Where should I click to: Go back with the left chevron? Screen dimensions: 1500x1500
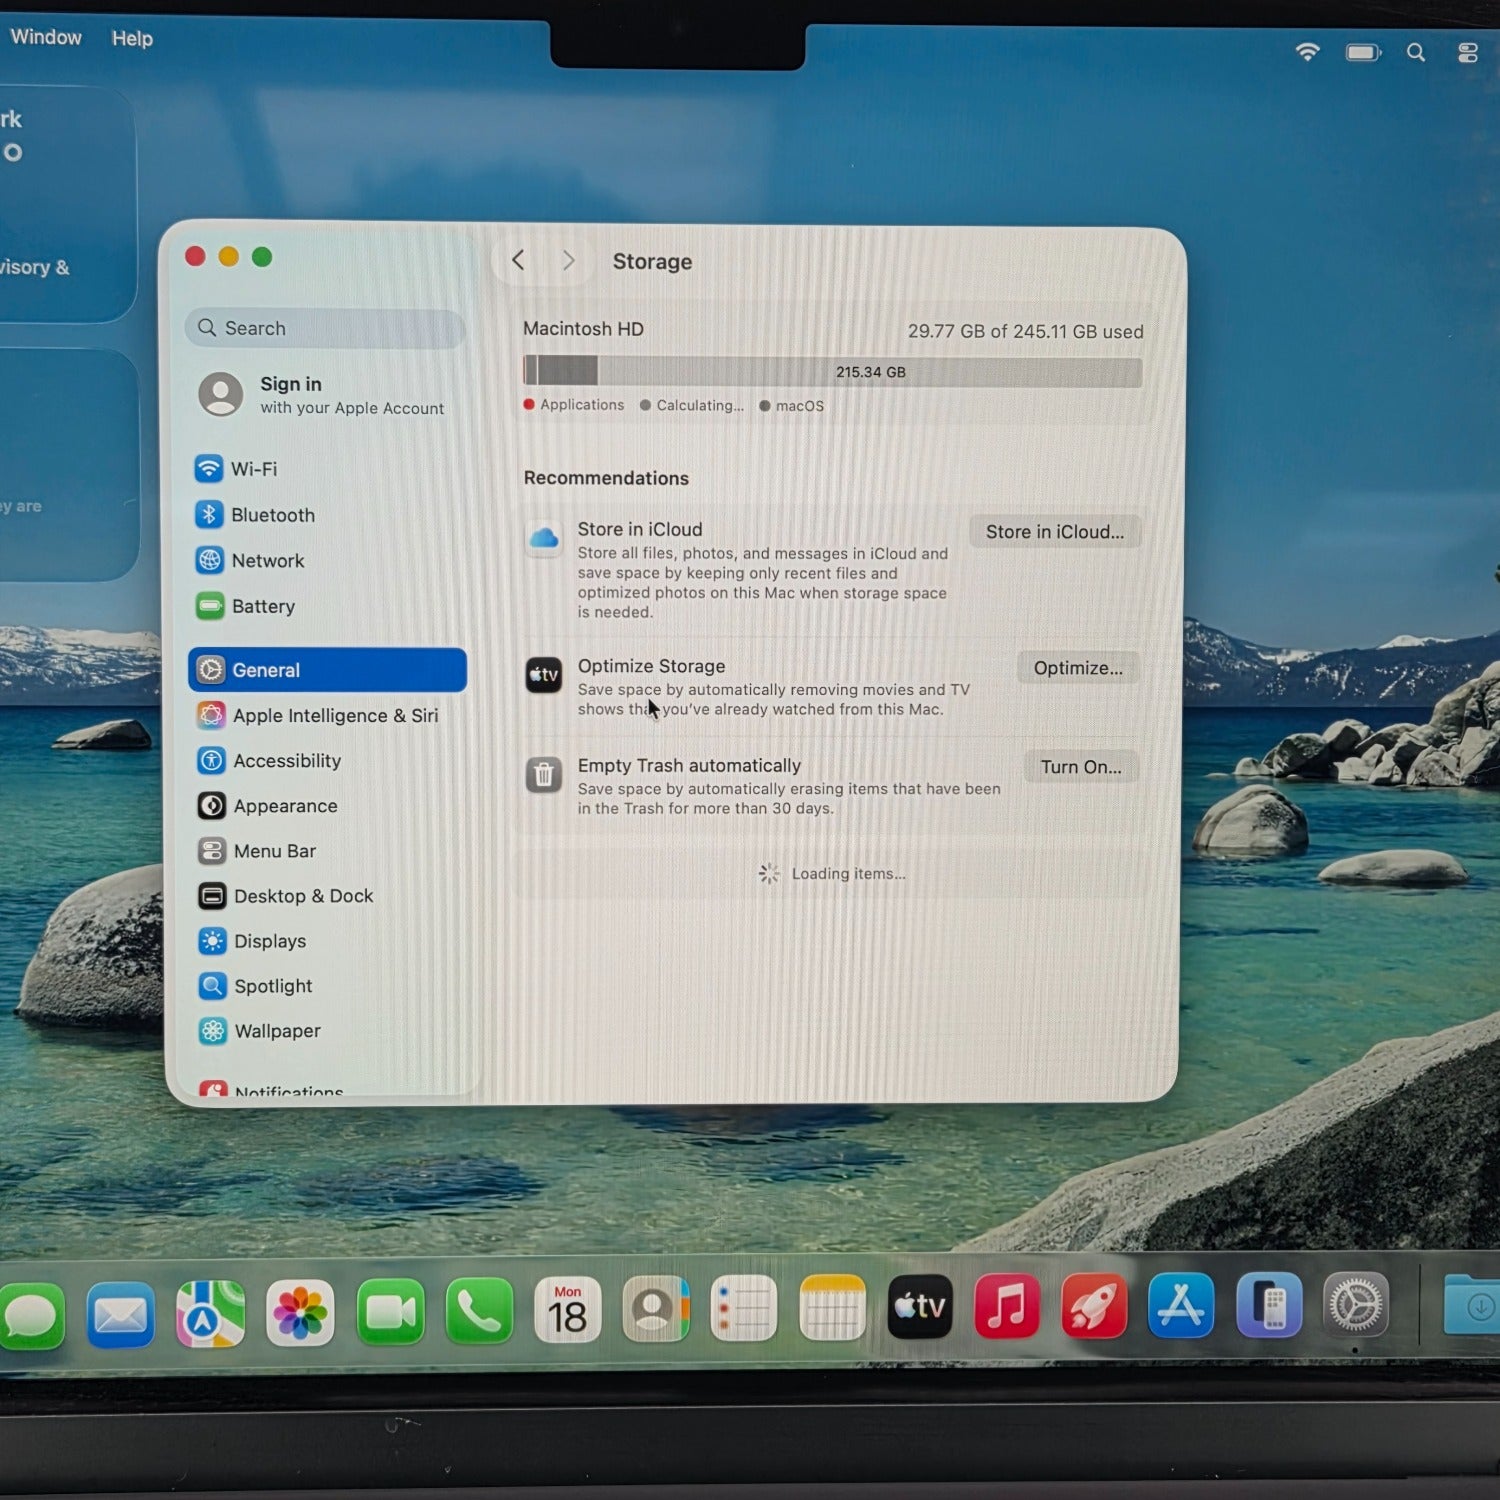tap(518, 261)
